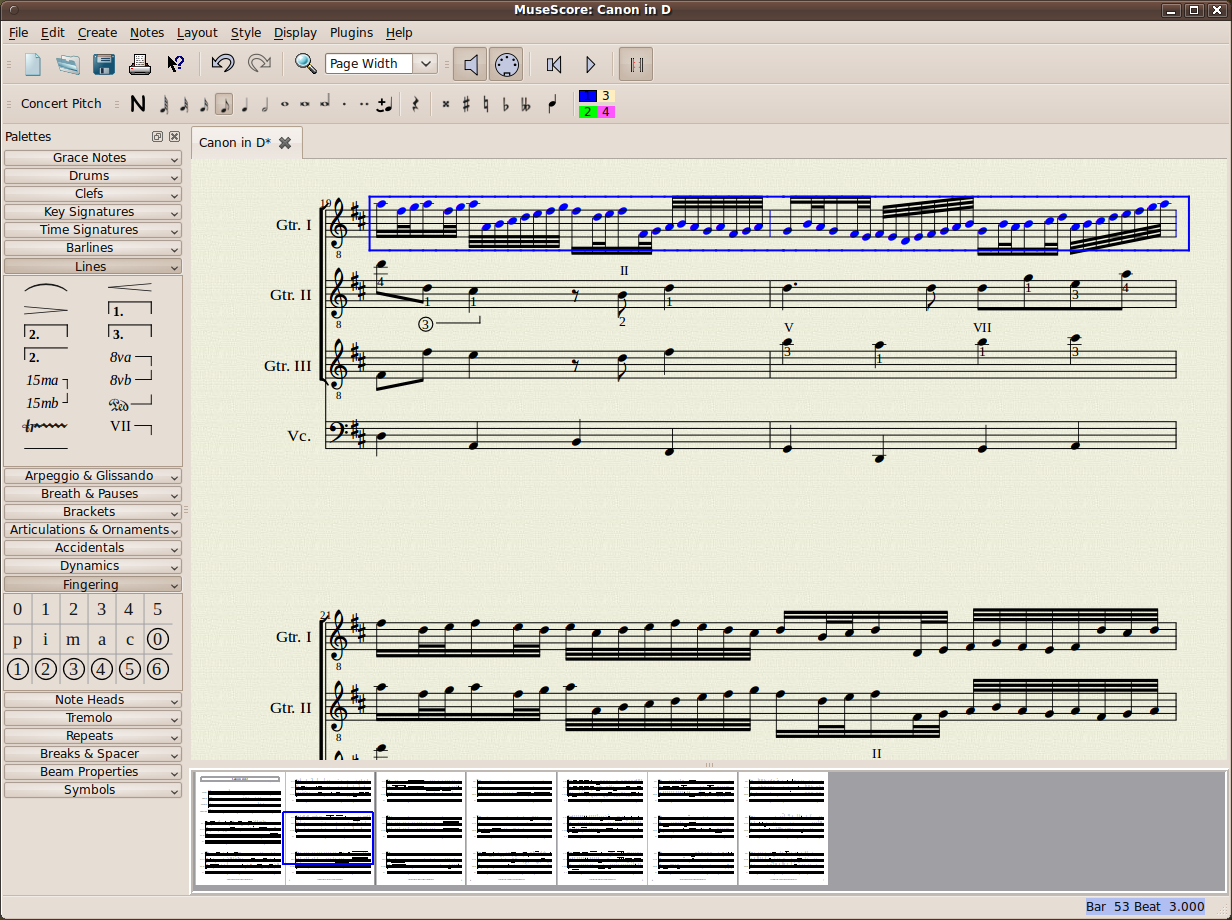Open the Plugins menu
The width and height of the screenshot is (1232, 920).
[x=351, y=32]
